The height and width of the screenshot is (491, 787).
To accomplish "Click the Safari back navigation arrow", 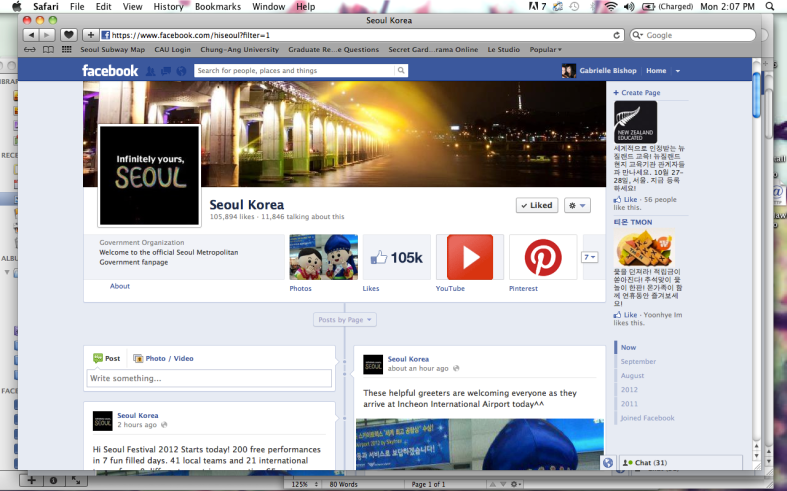I will point(30,35).
